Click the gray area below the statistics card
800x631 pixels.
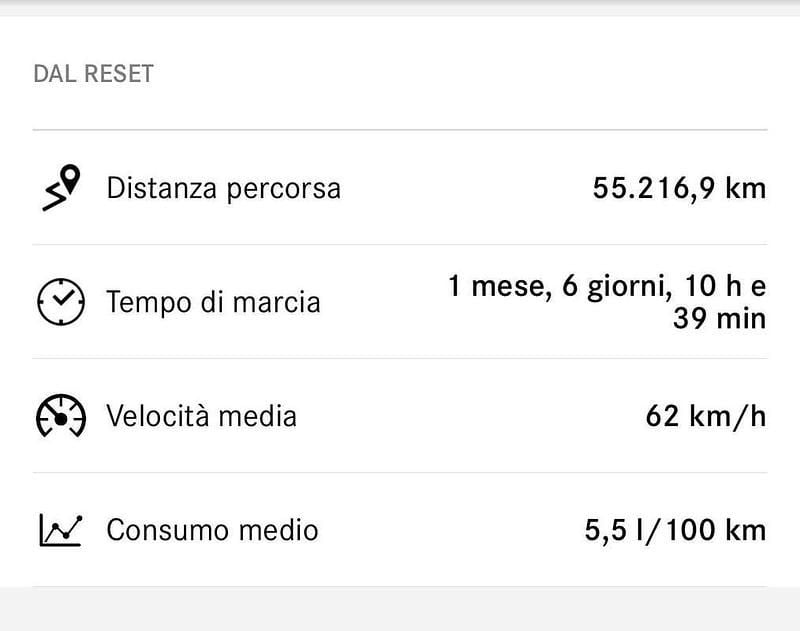click(400, 610)
